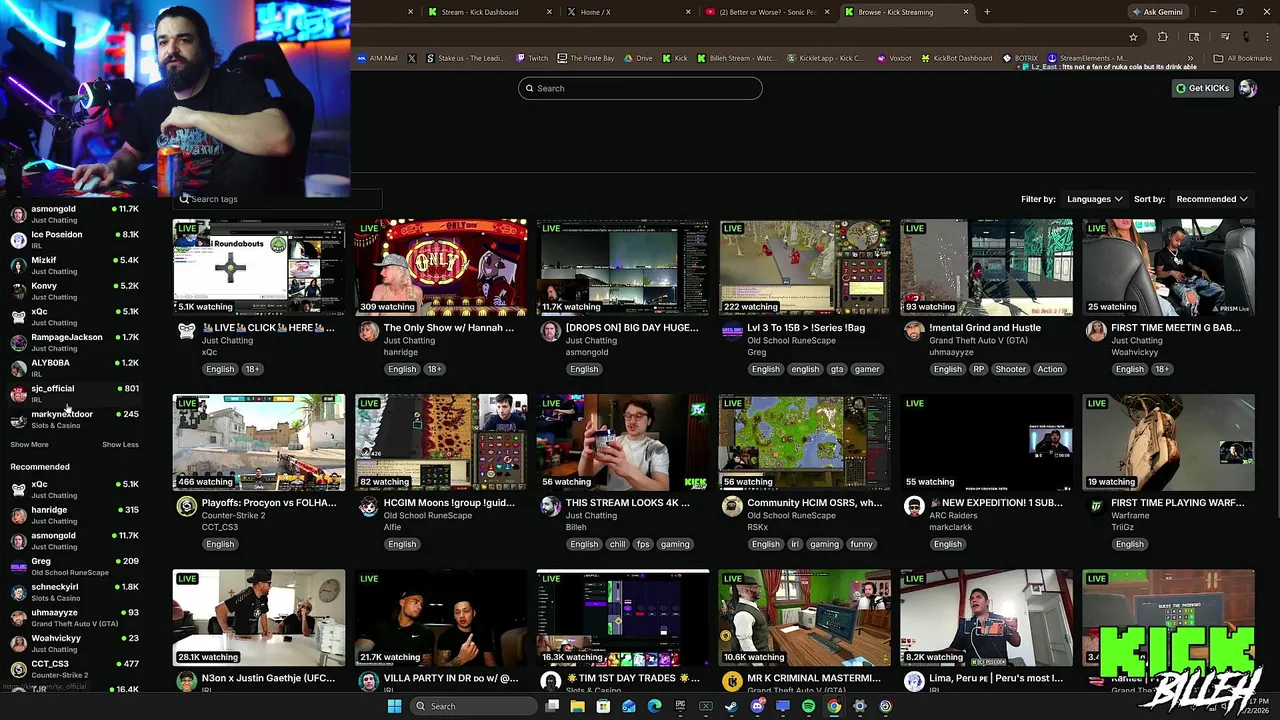Bookmark this page with the star icon
The height and width of the screenshot is (720, 1280).
pos(1133,37)
